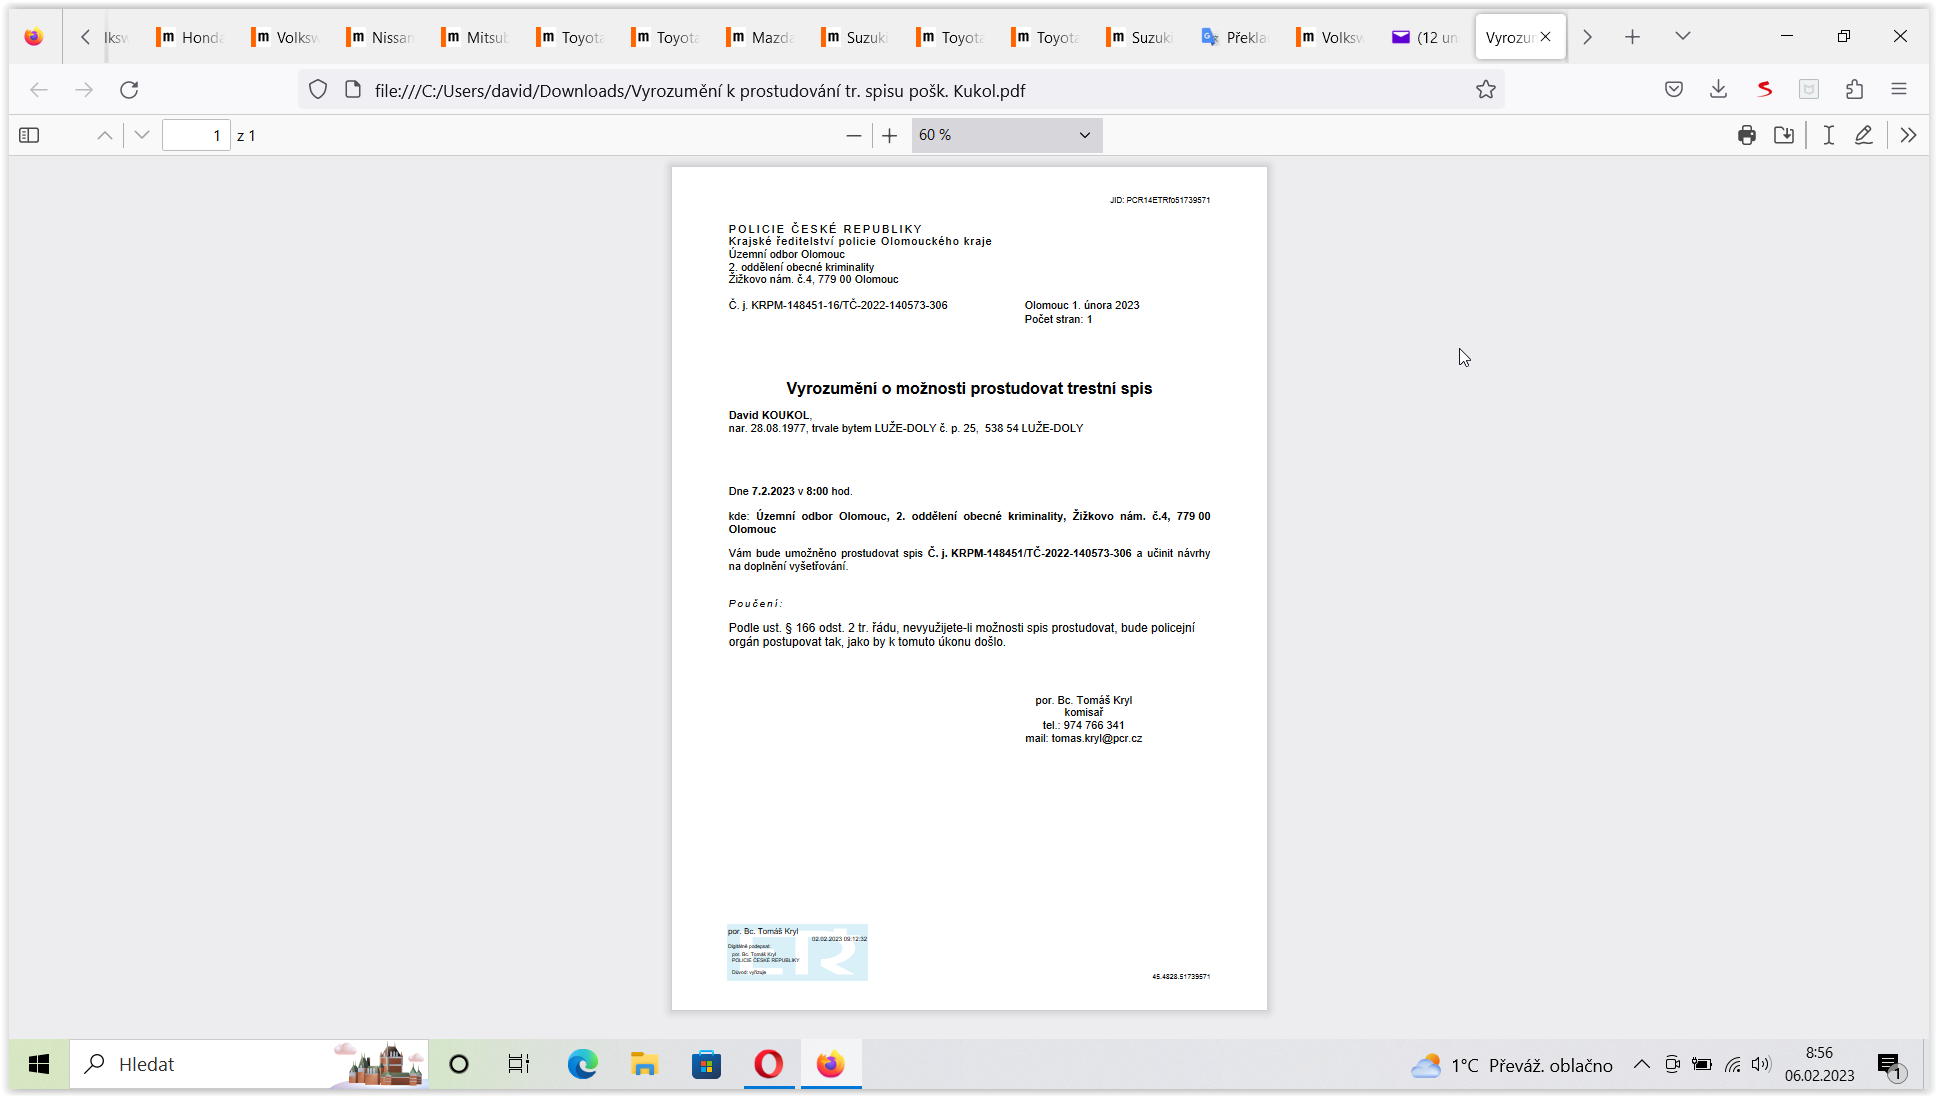This screenshot has width=1937, height=1097.
Task: Switch to the Mitsubishi tab
Action: (476, 37)
